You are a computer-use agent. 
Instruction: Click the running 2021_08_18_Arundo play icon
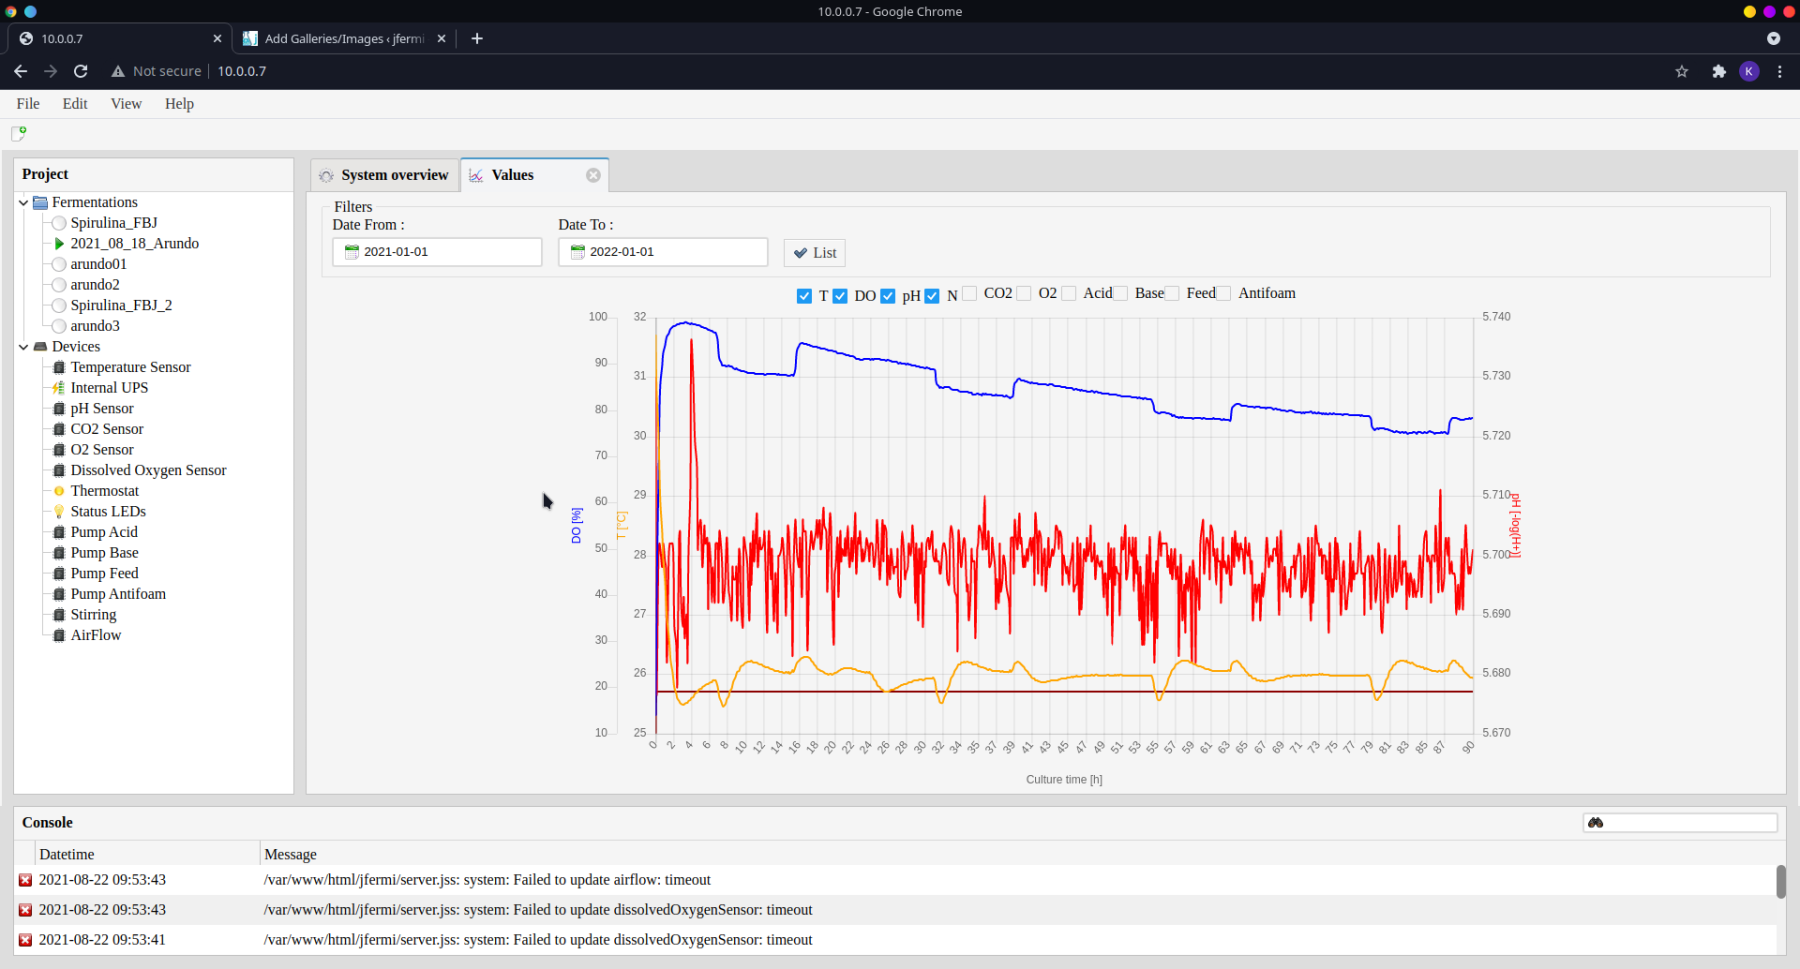coord(59,244)
